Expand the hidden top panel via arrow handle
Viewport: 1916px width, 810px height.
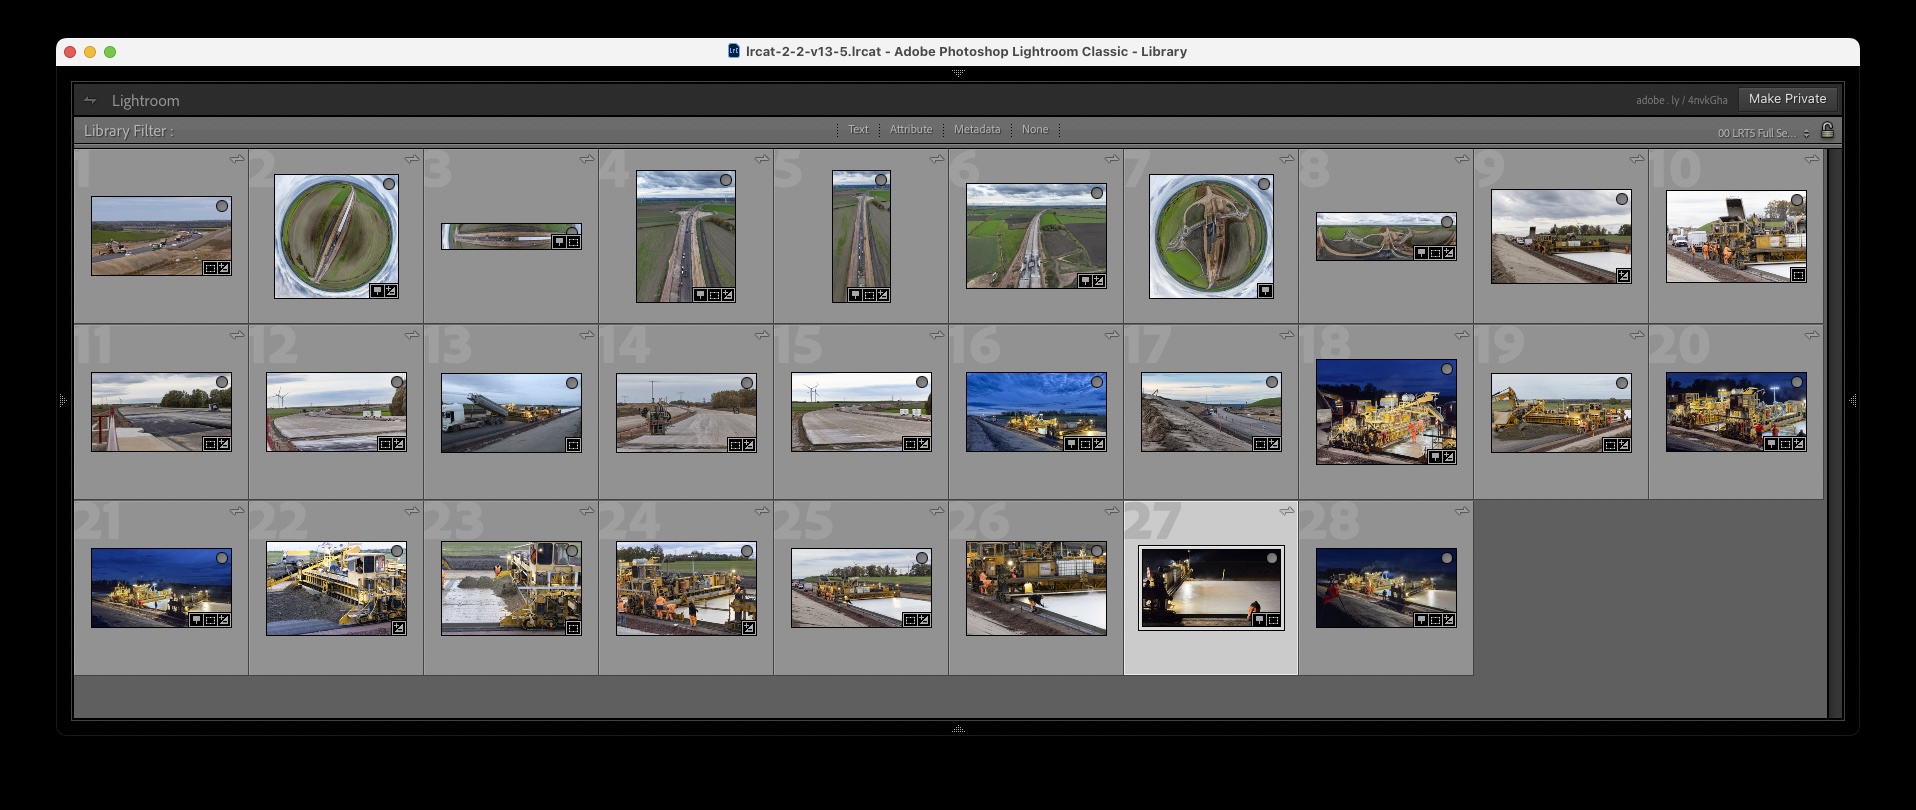click(x=958, y=73)
